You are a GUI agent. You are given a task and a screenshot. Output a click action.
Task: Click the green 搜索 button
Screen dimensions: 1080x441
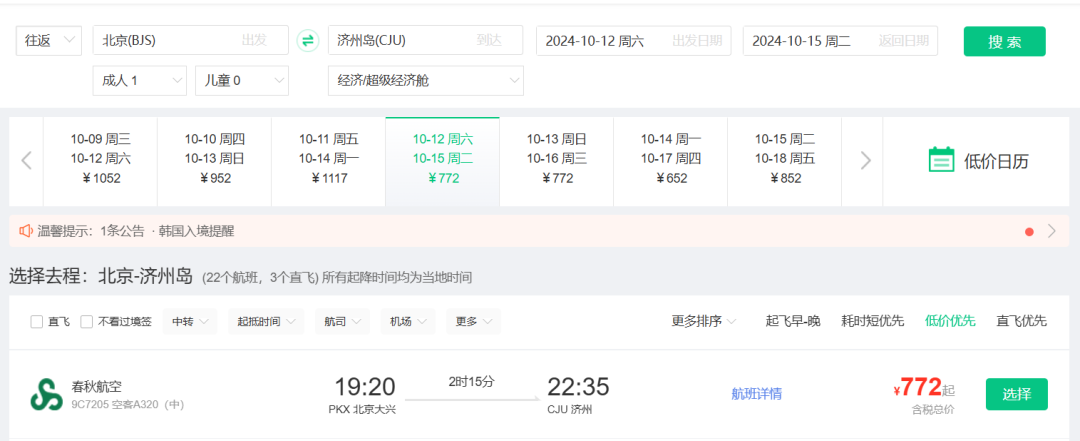click(x=1004, y=41)
